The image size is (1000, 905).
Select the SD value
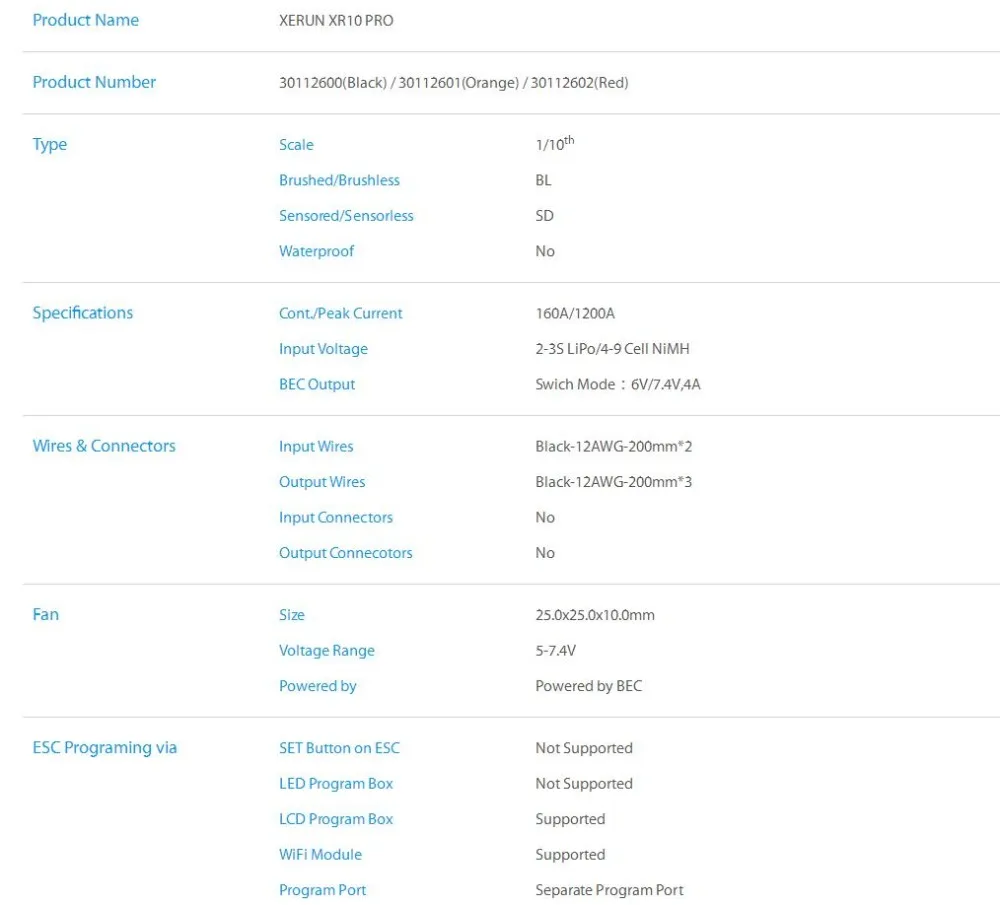click(x=545, y=216)
